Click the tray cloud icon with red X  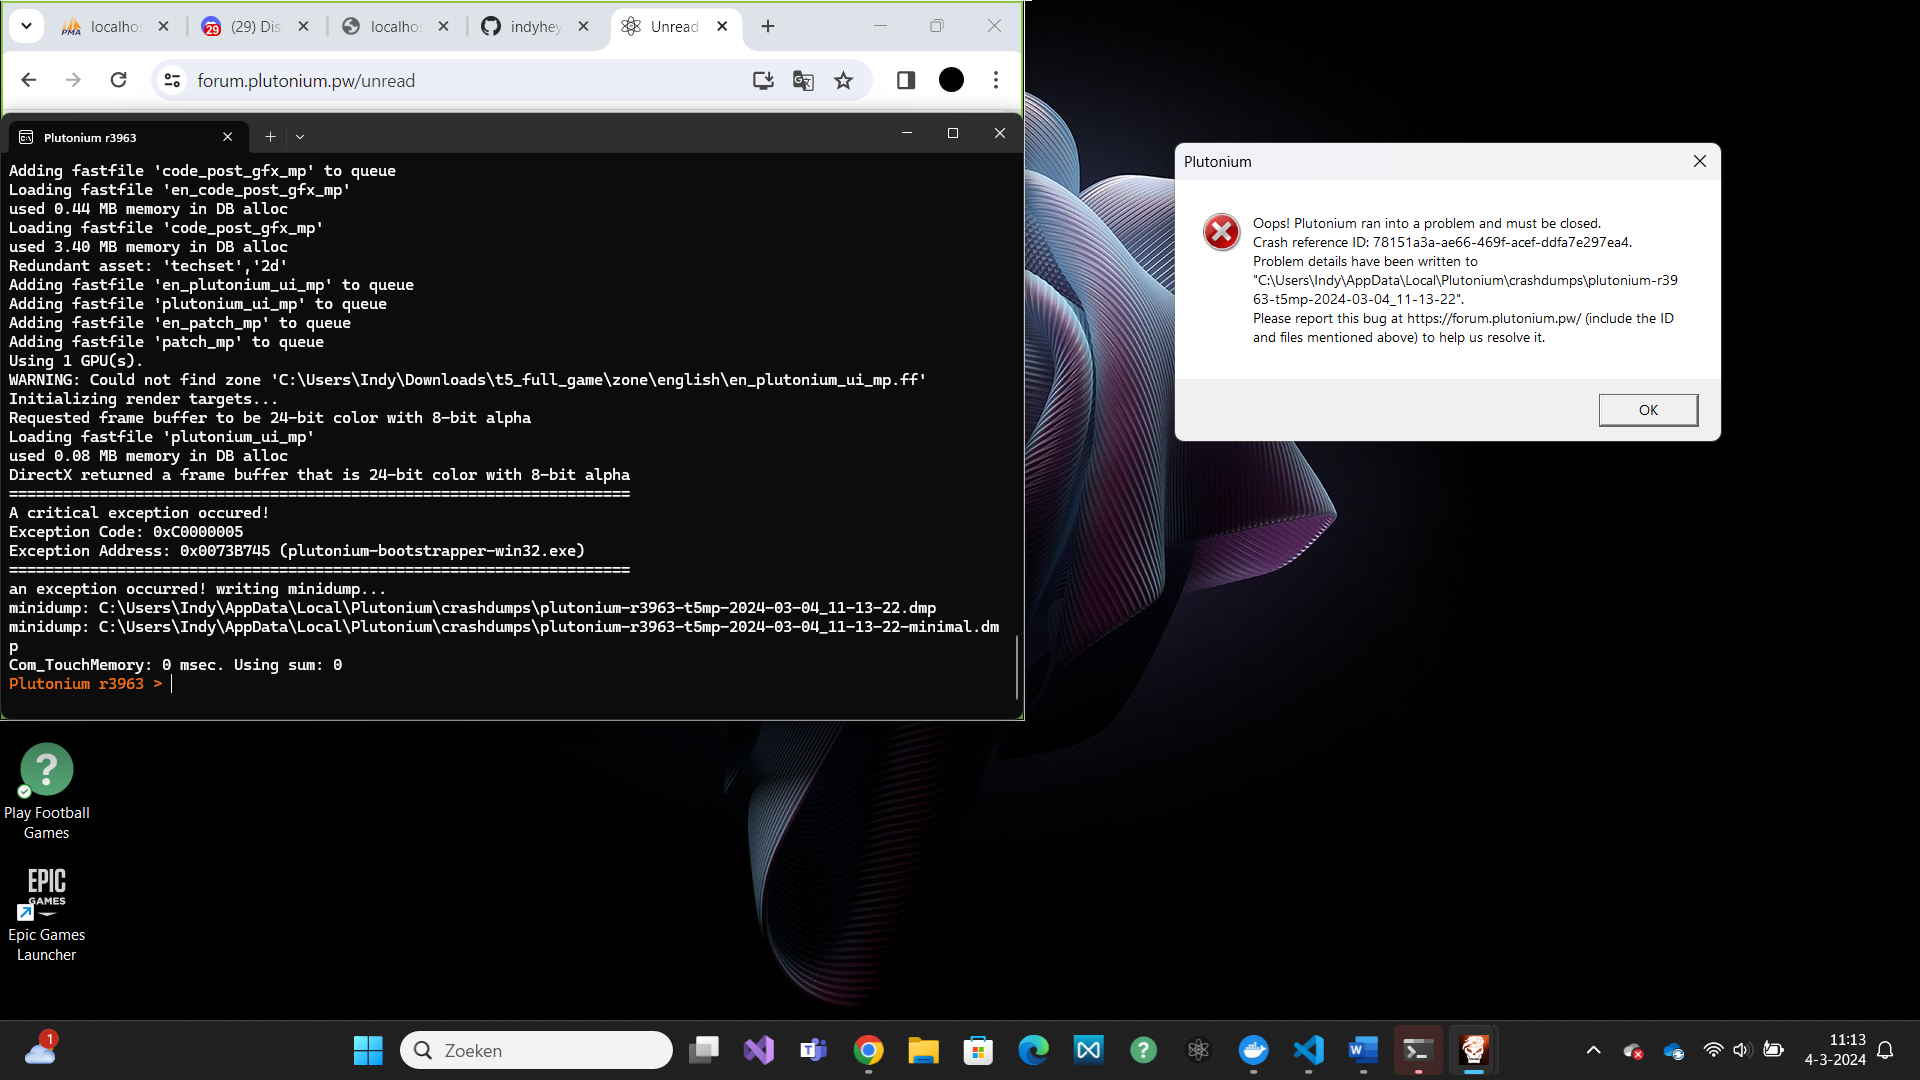pyautogui.click(x=1634, y=1051)
